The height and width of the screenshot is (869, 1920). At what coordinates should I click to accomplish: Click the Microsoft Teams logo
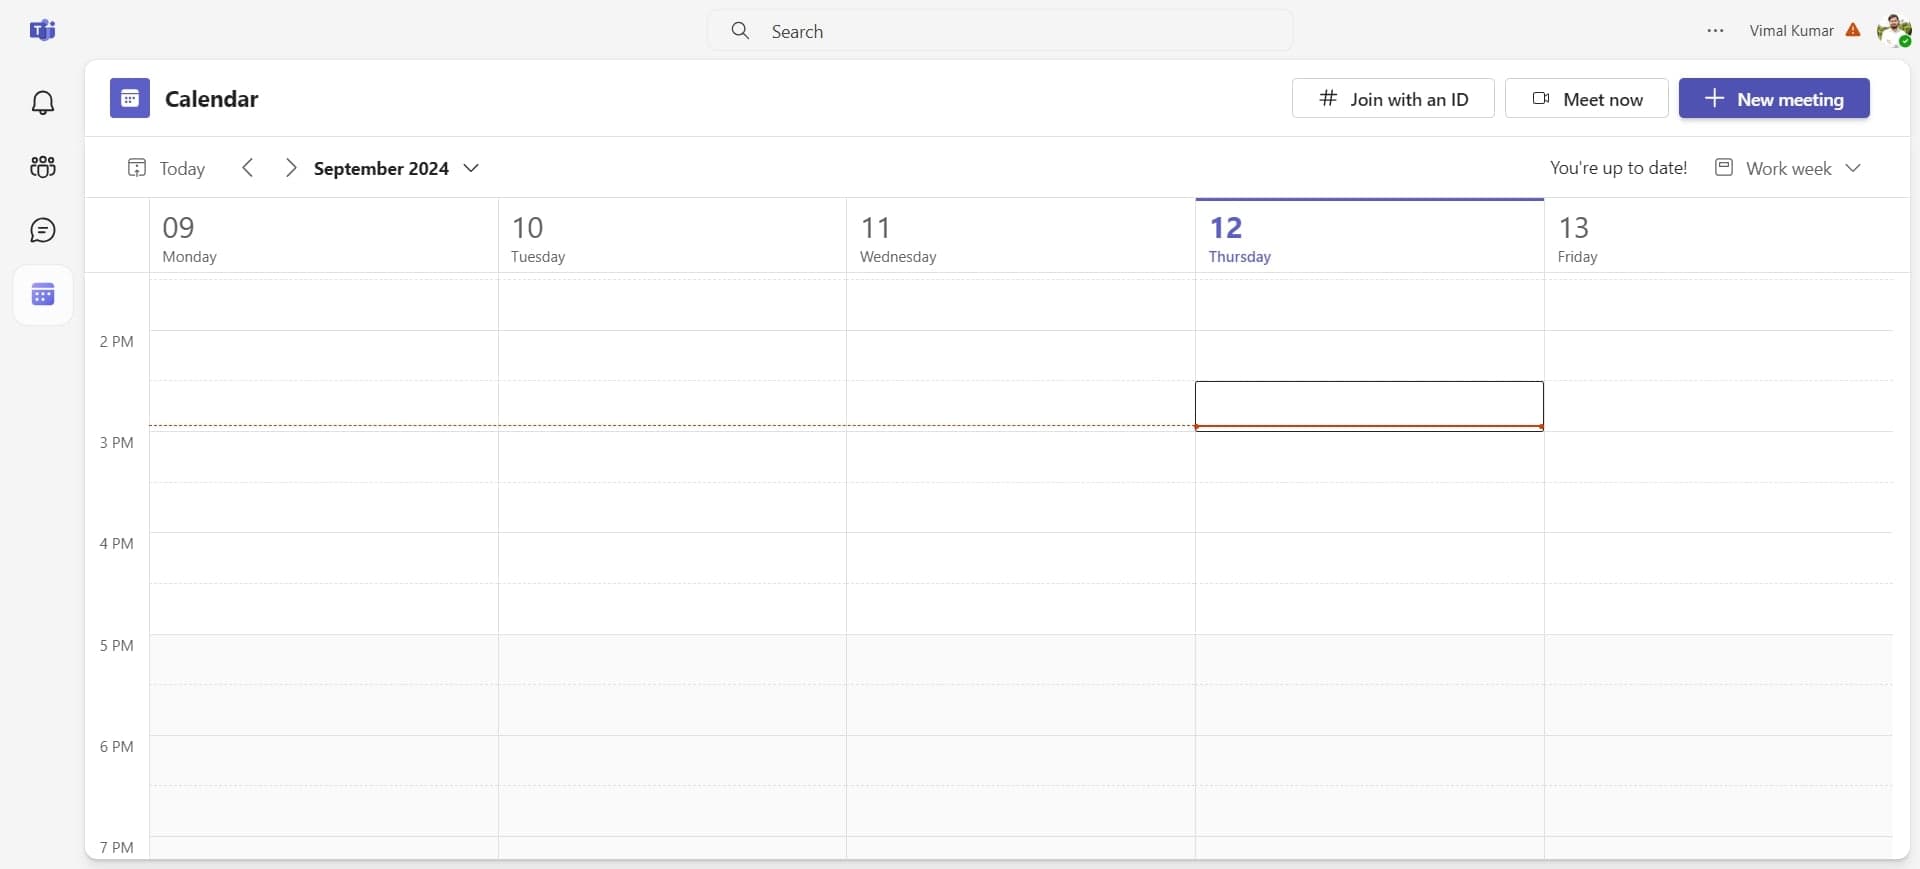point(42,31)
